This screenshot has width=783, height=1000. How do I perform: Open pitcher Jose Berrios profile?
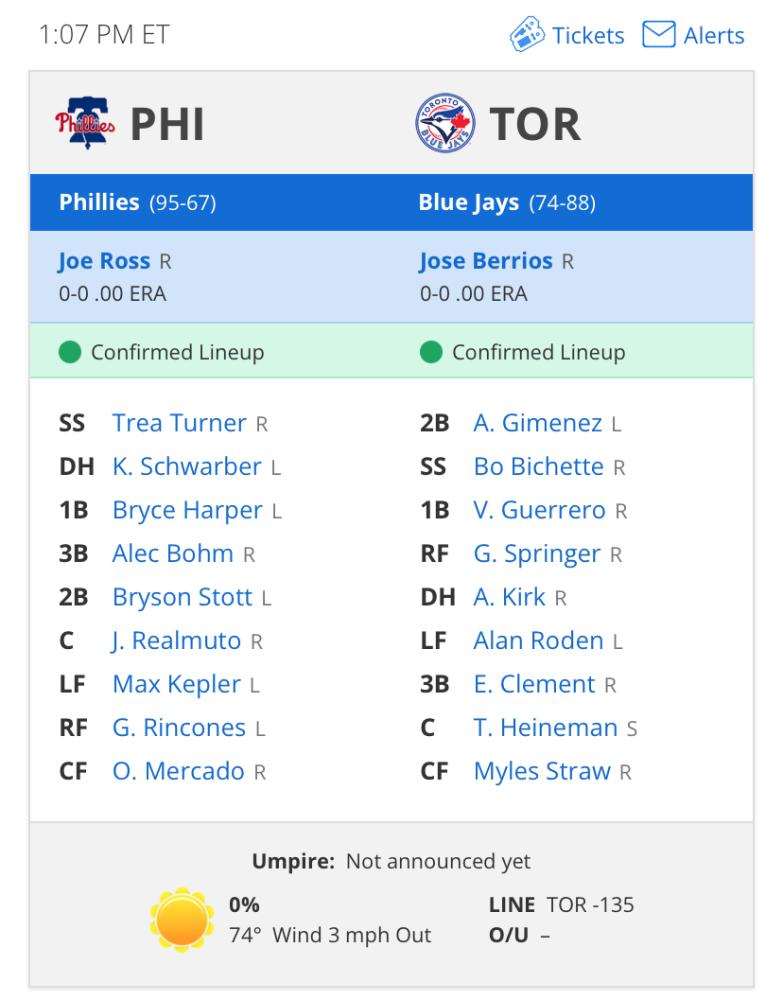pos(486,261)
